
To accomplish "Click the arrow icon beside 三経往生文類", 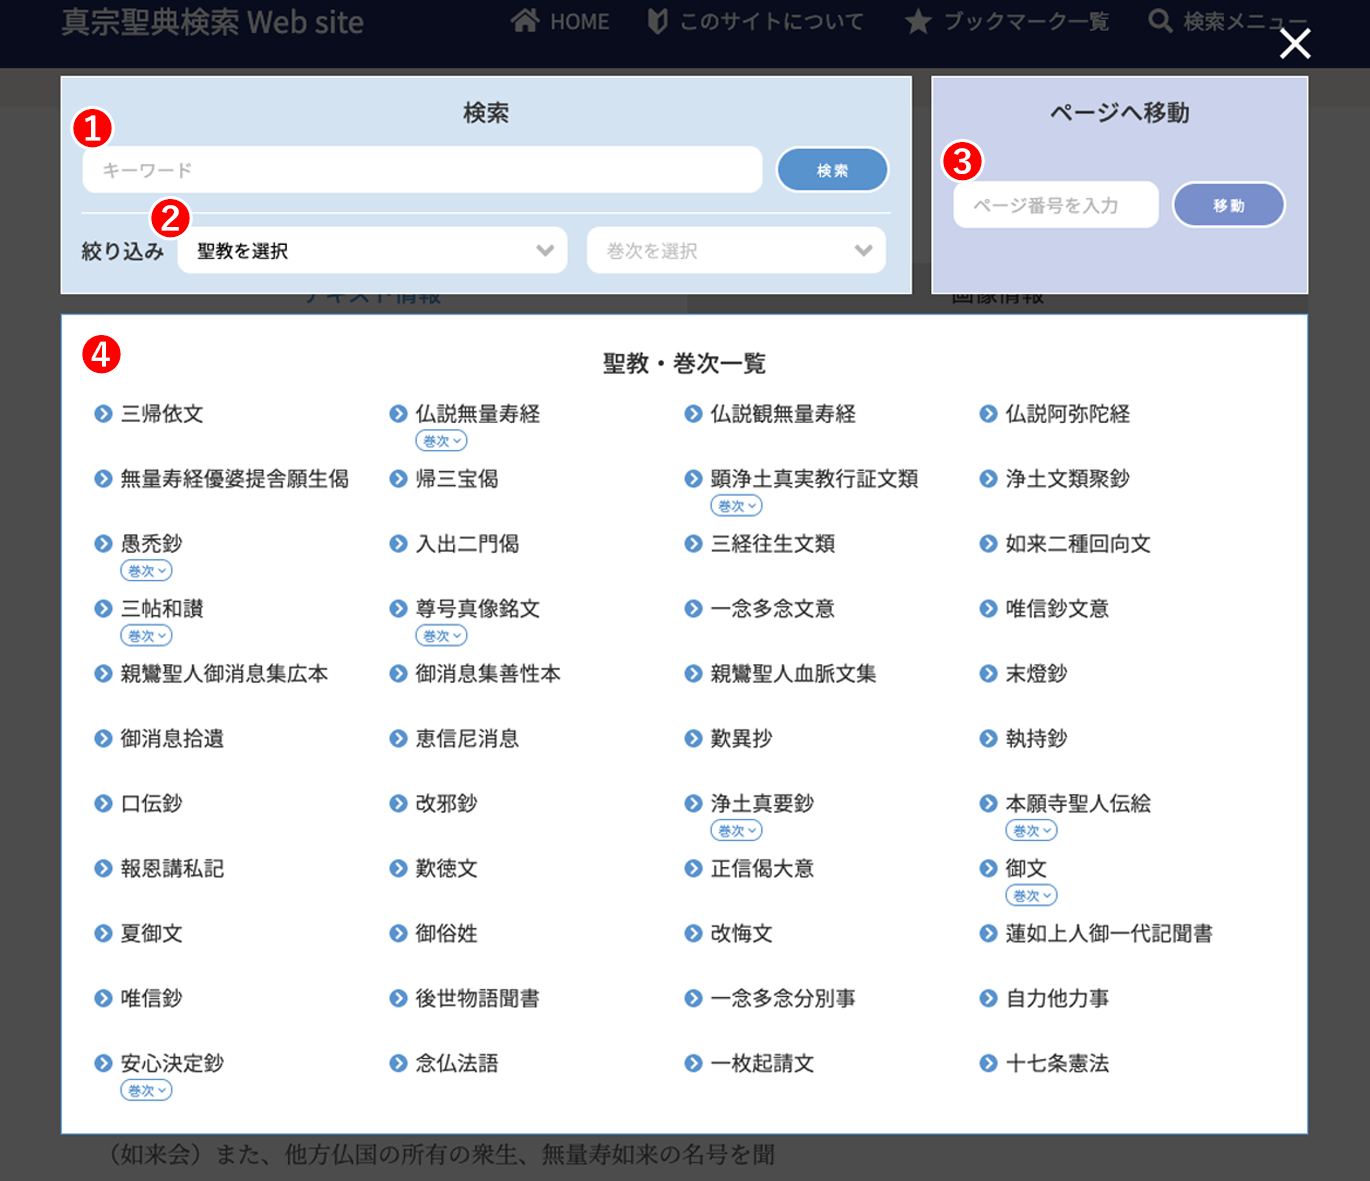I will point(693,544).
